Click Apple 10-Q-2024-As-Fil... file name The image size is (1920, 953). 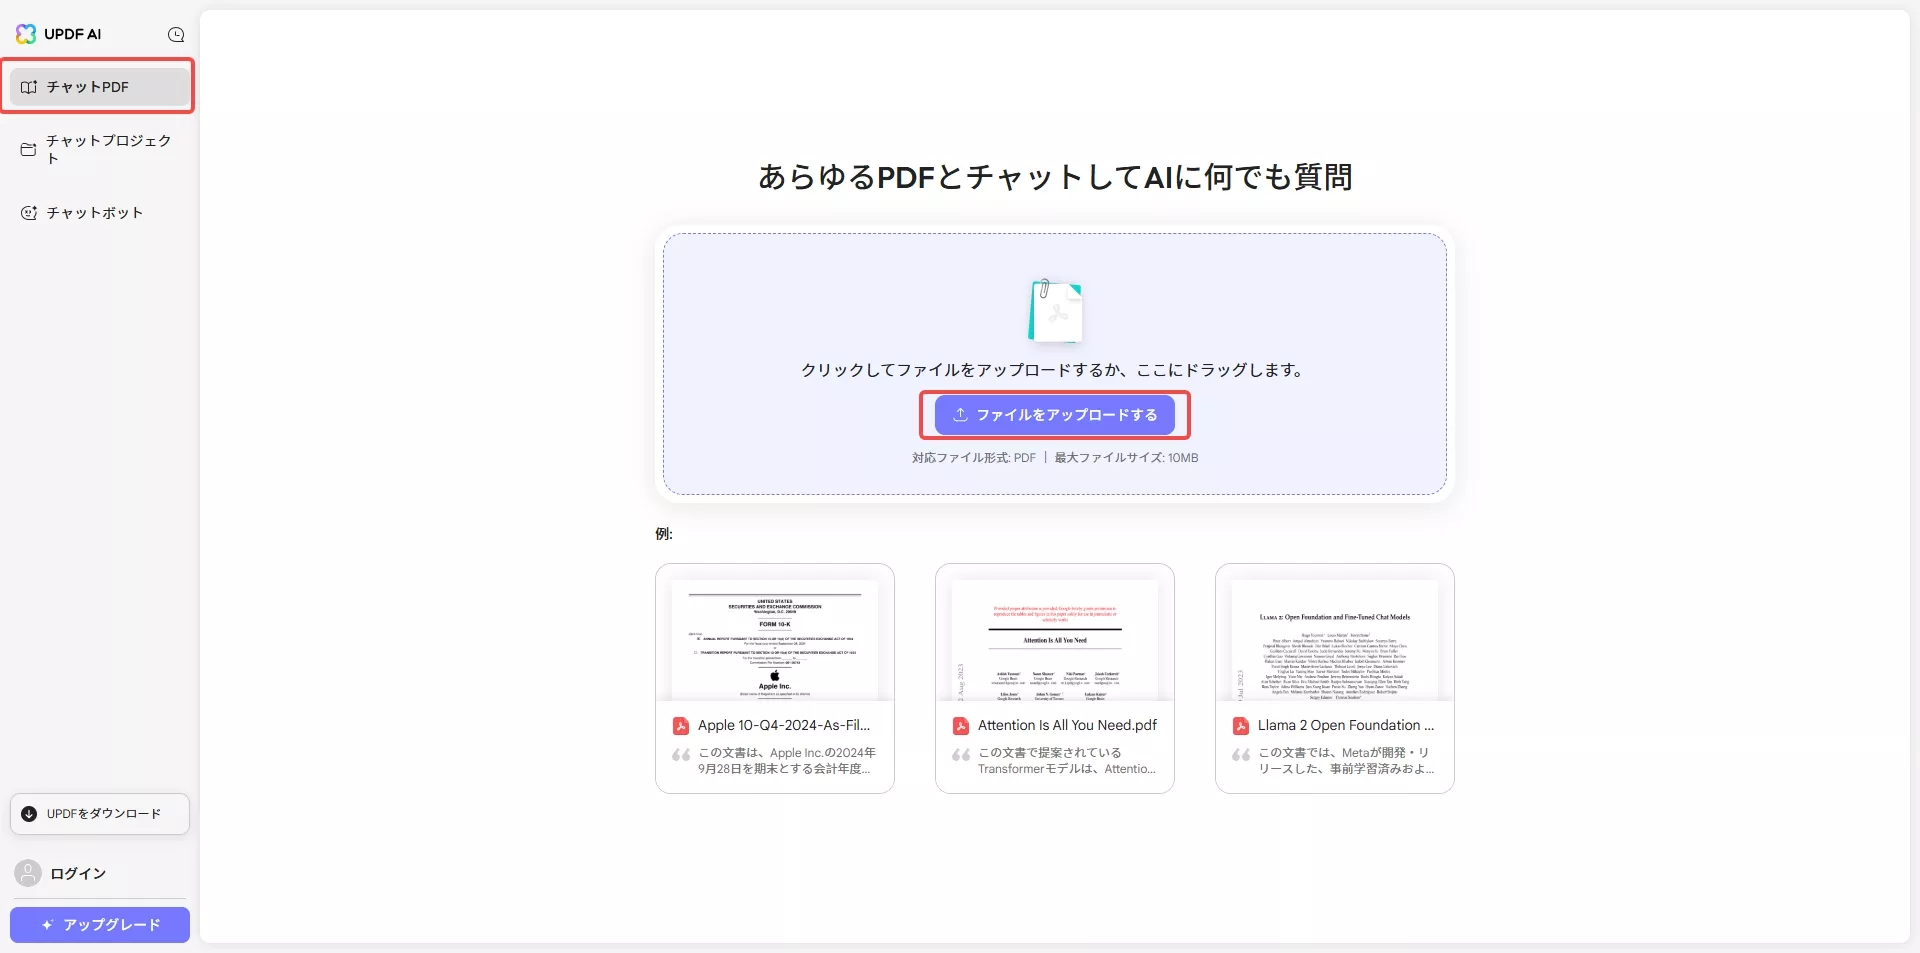pos(784,725)
